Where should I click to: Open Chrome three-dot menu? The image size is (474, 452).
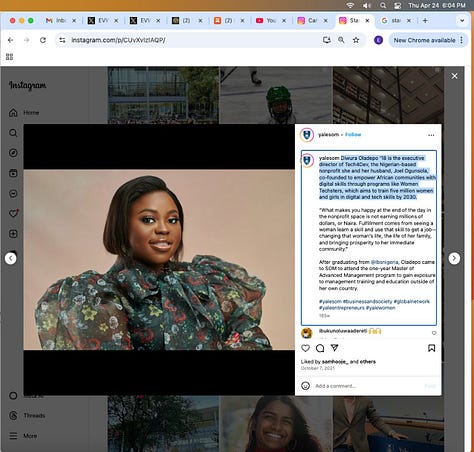click(x=462, y=40)
